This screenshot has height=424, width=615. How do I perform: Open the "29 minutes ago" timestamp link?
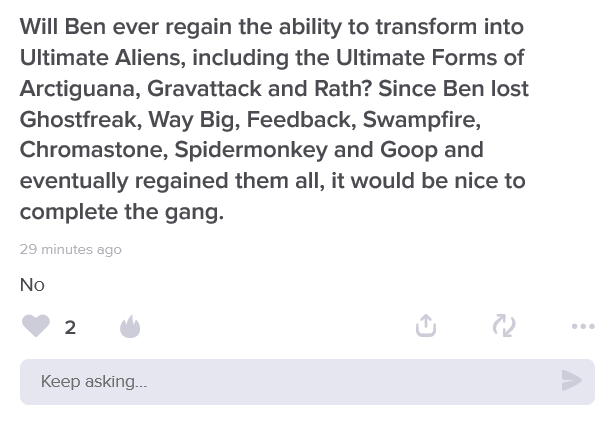(x=71, y=249)
